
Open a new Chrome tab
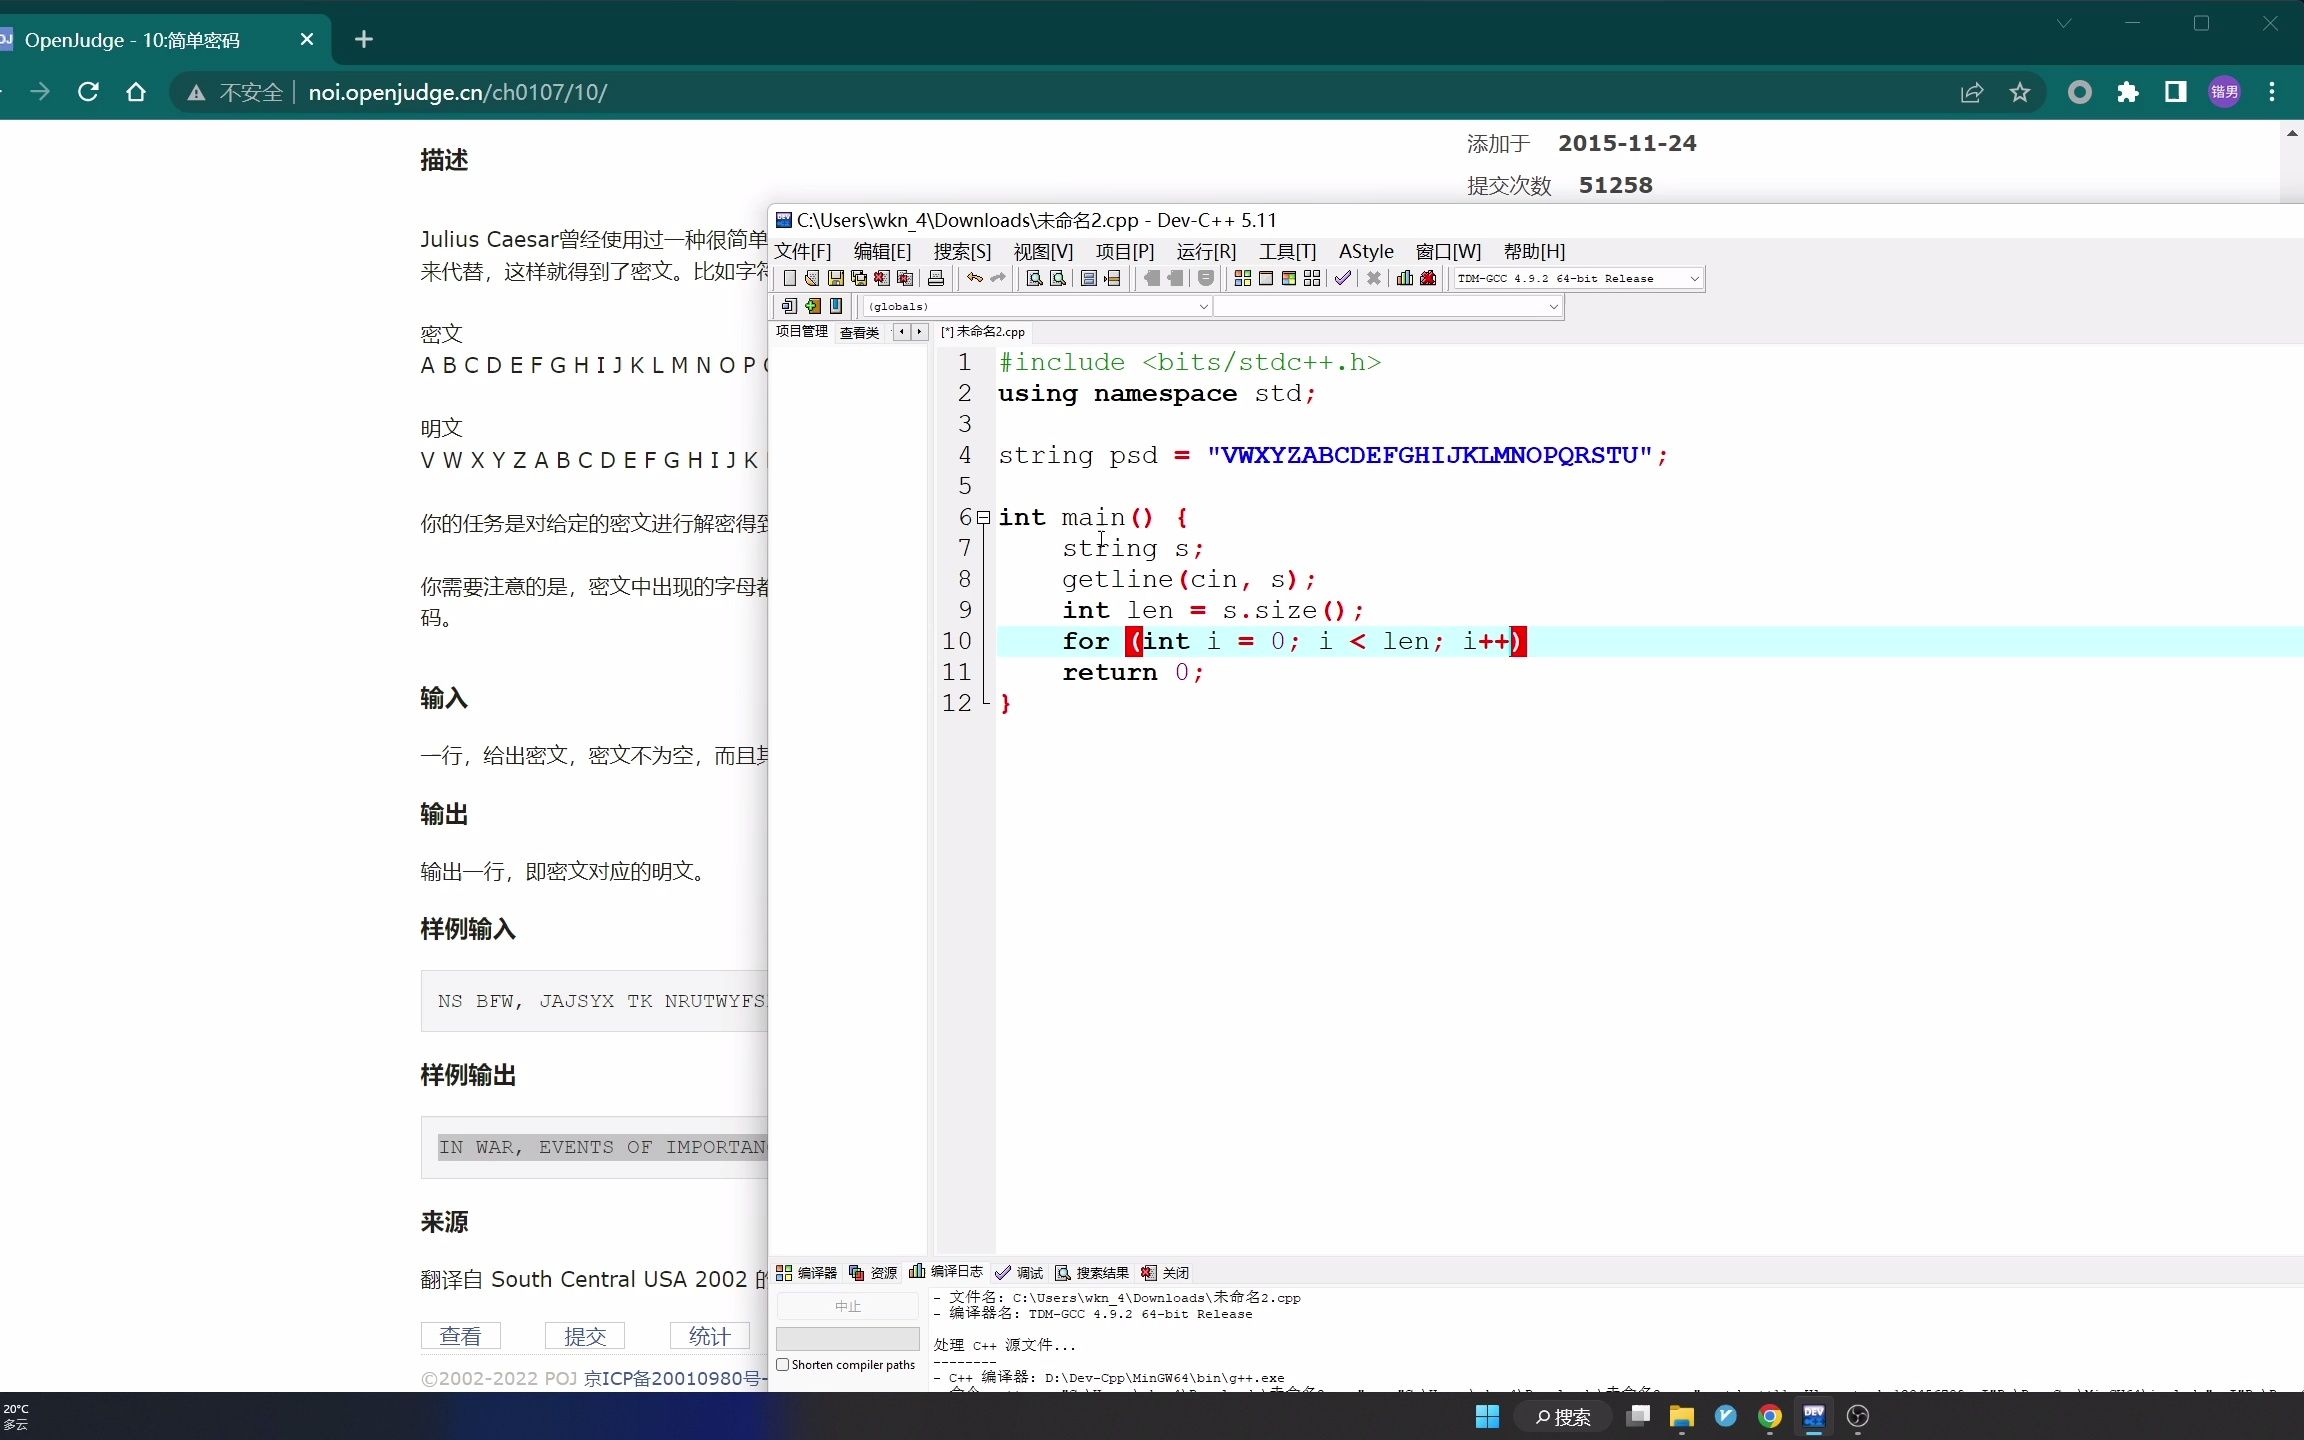(364, 39)
